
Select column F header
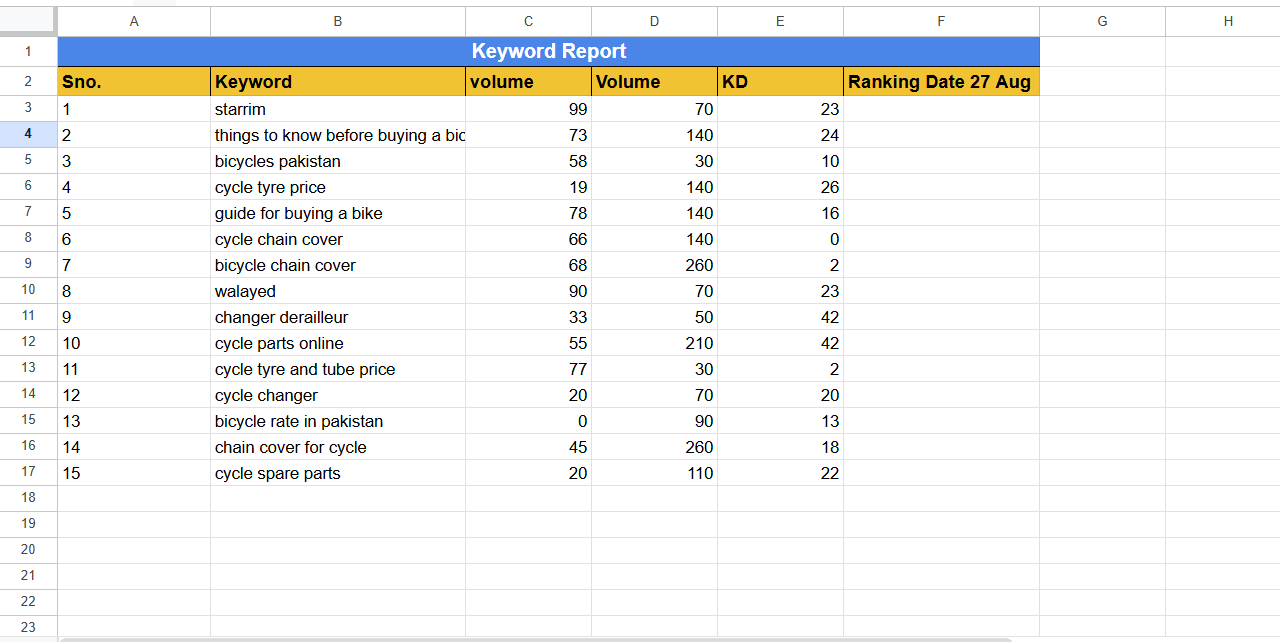pos(941,21)
